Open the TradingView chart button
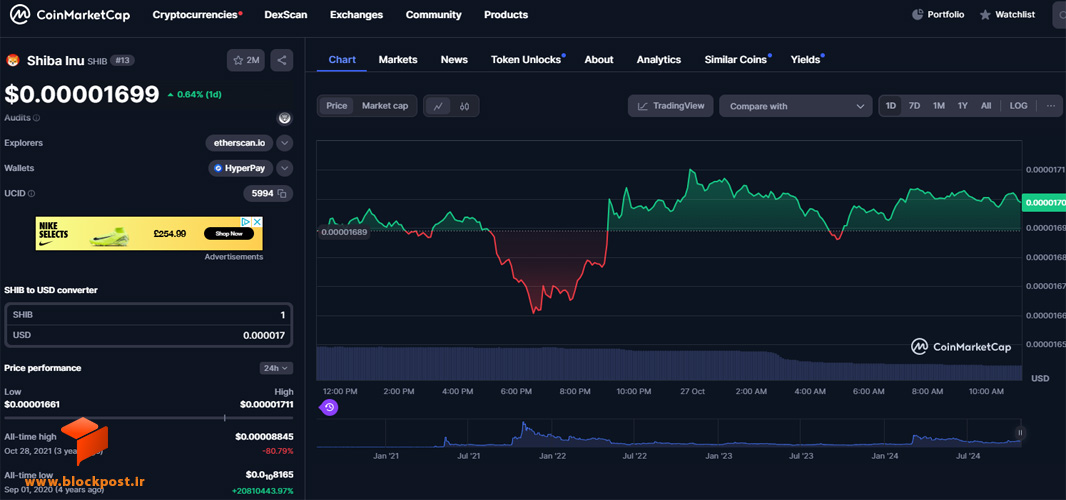The width and height of the screenshot is (1066, 500). tap(671, 106)
